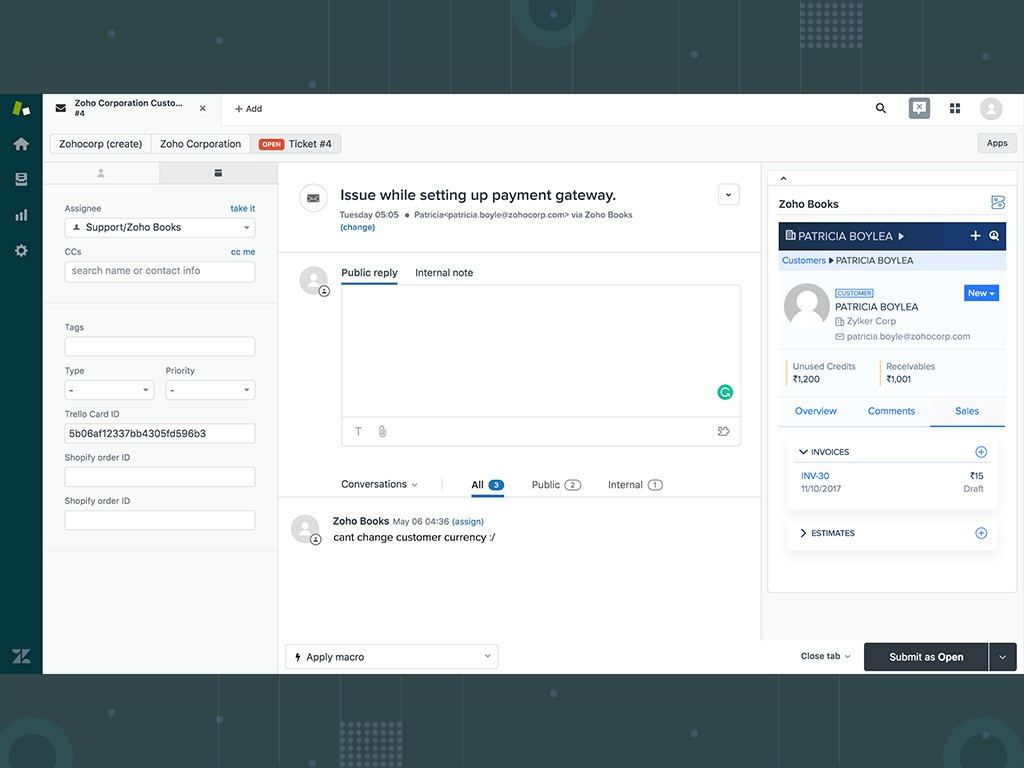This screenshot has height=768, width=1024.
Task: Open the Home view in sidebar
Action: (21, 144)
